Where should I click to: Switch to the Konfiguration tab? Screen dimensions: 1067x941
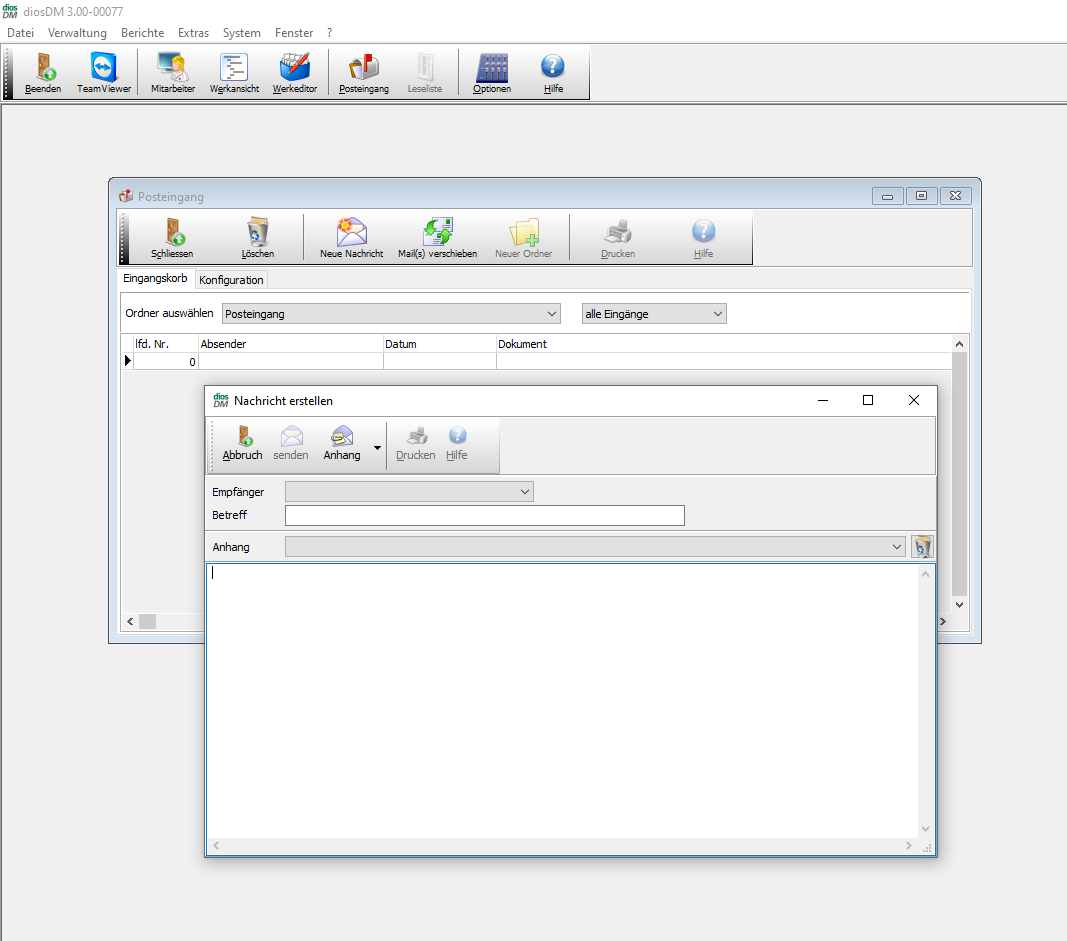(231, 280)
